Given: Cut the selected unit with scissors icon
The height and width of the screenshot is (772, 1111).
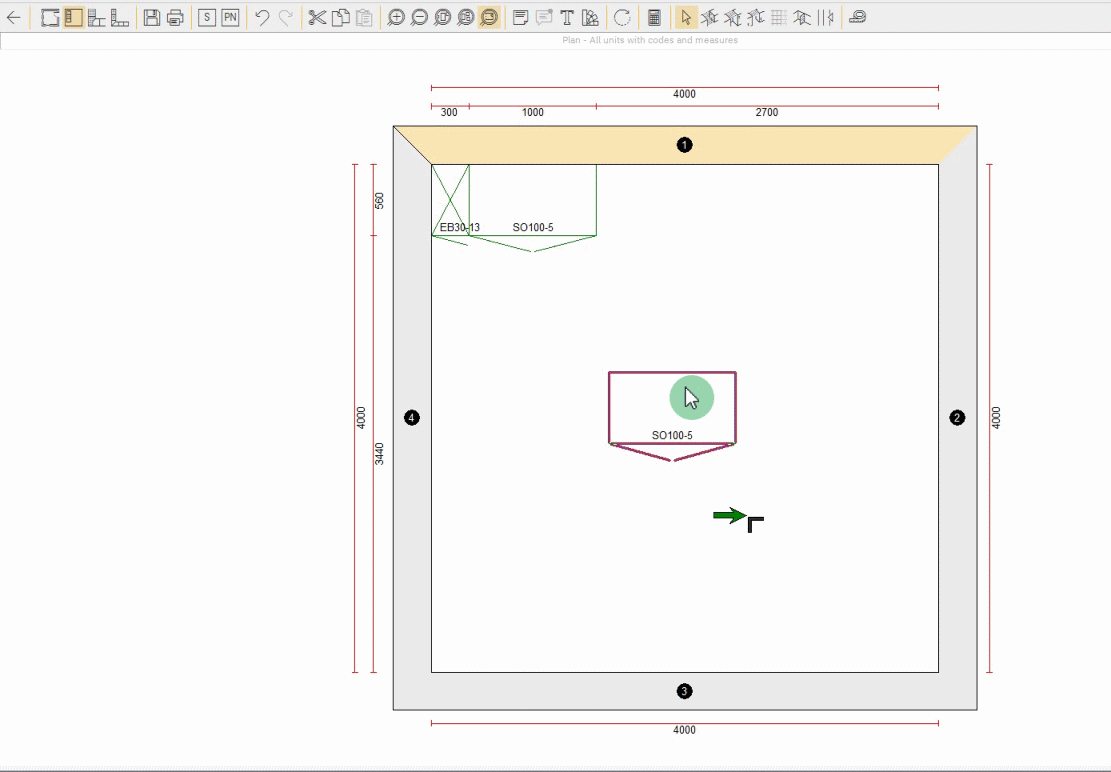Looking at the screenshot, I should coord(317,17).
